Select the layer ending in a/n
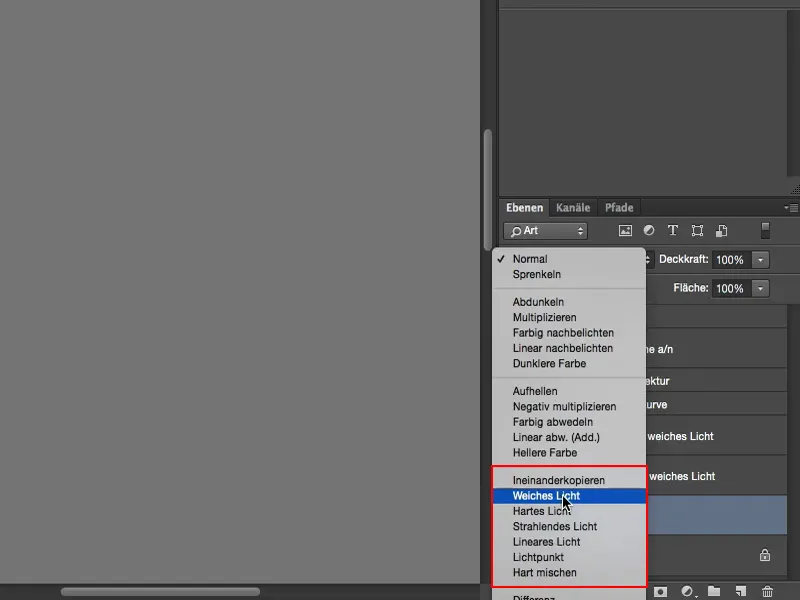Image resolution: width=800 pixels, height=600 pixels. 716,349
